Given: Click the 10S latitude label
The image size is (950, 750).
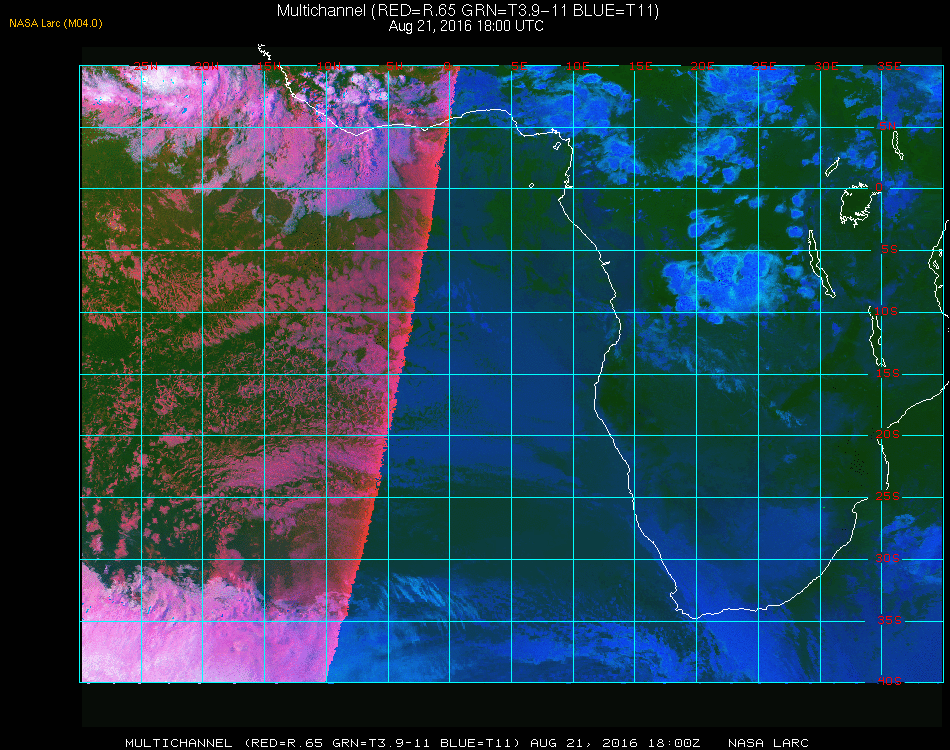Looking at the screenshot, I should 886,311.
